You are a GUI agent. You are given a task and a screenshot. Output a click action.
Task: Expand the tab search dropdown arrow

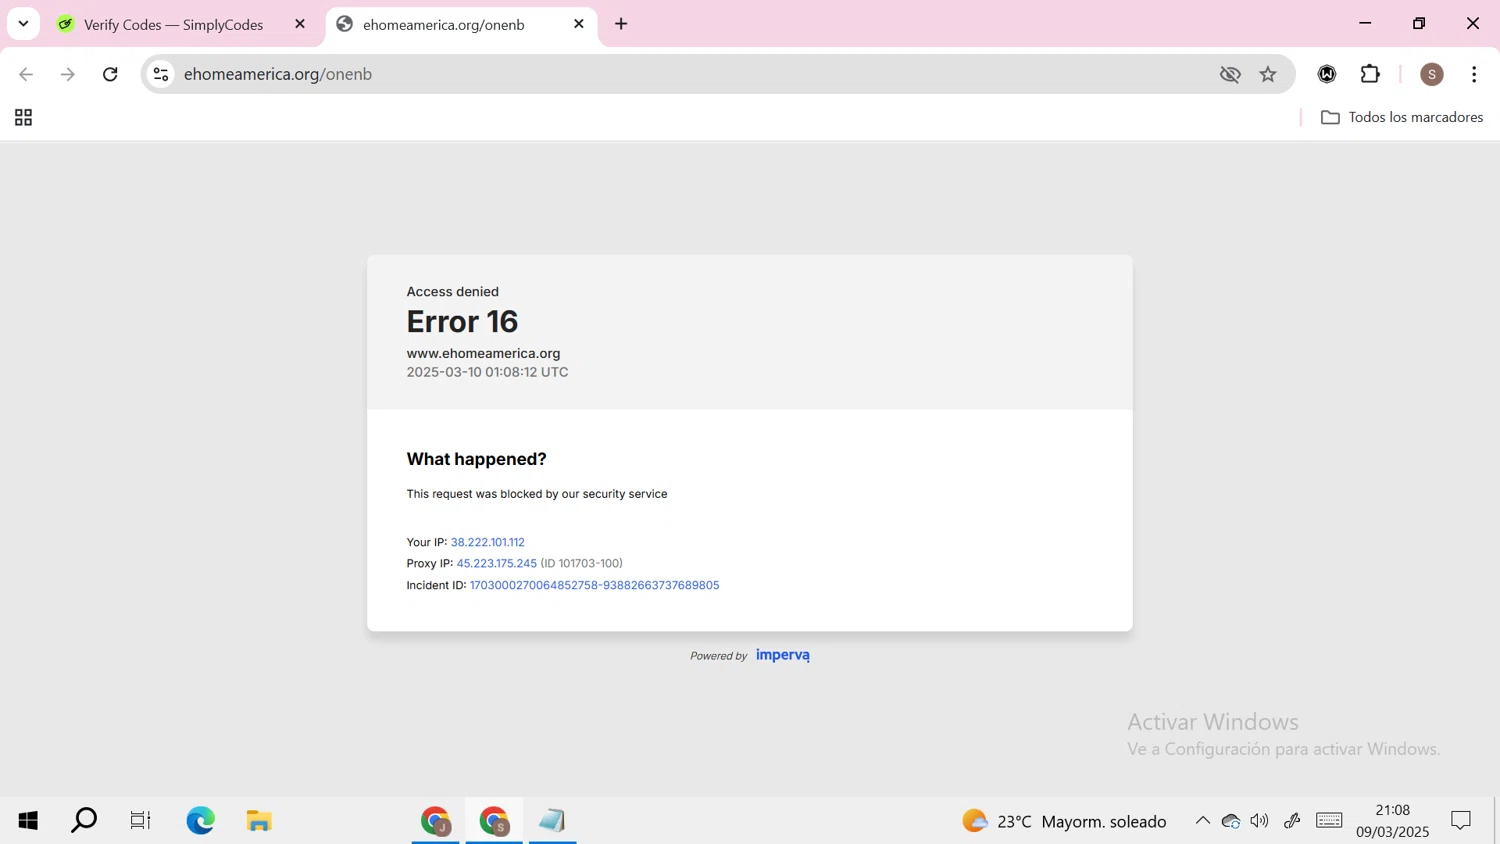pos(23,23)
